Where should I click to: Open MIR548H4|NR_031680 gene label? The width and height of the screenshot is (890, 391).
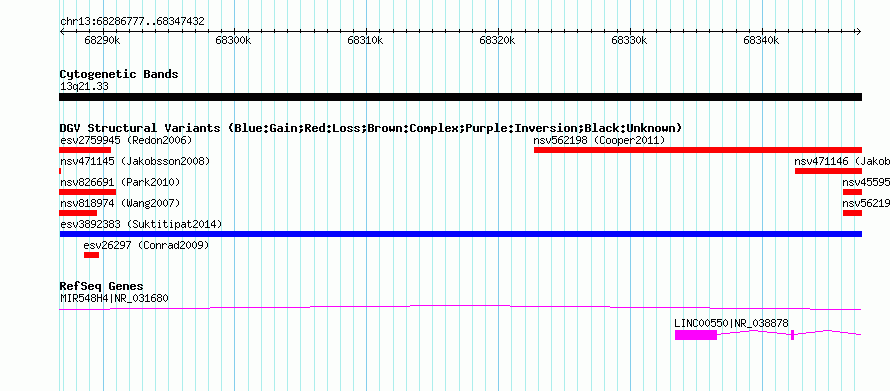pos(114,298)
